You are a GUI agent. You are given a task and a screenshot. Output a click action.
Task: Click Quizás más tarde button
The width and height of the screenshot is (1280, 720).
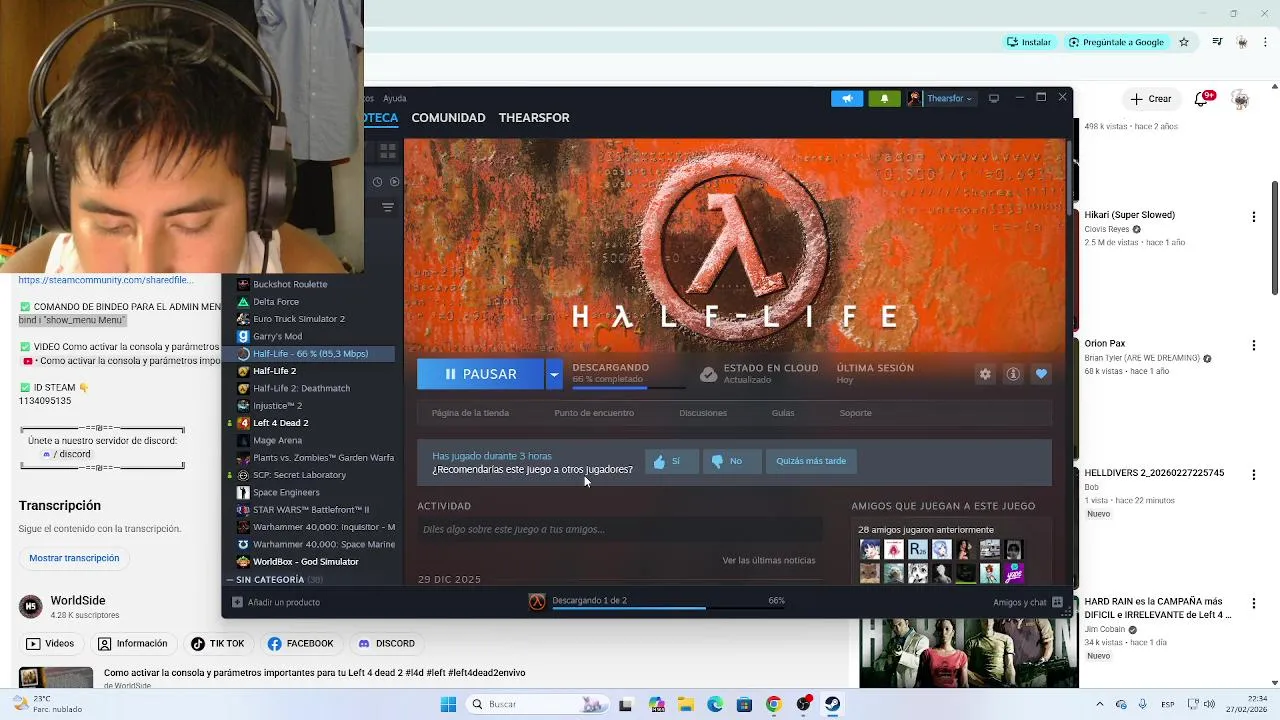[x=811, y=461]
